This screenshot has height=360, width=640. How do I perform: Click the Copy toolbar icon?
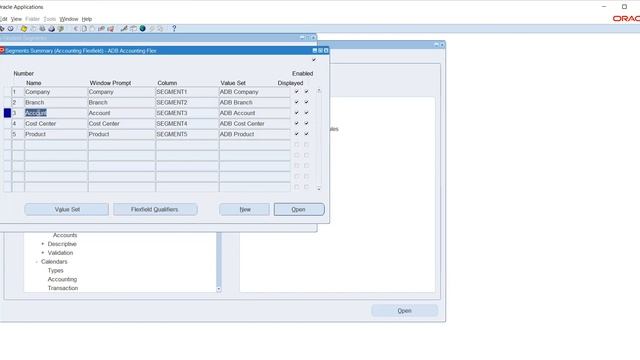pos(84,29)
